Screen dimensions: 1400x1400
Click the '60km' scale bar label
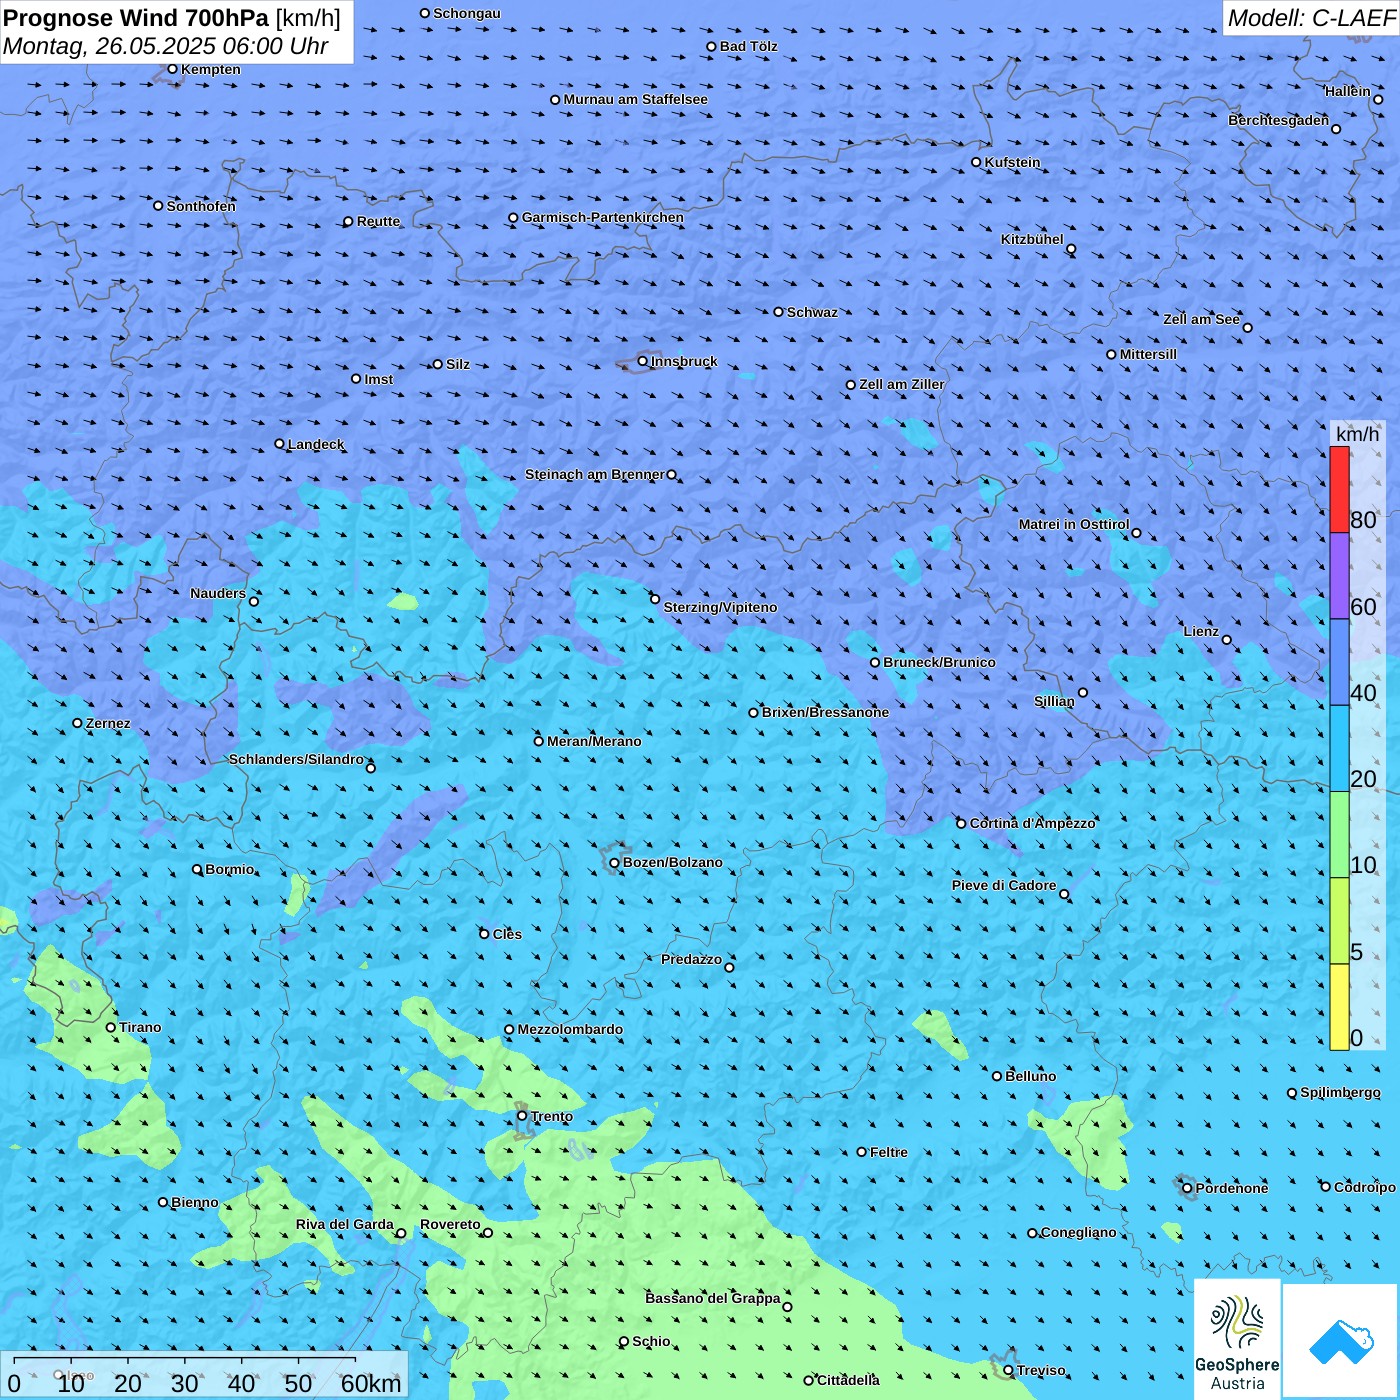coord(371,1383)
